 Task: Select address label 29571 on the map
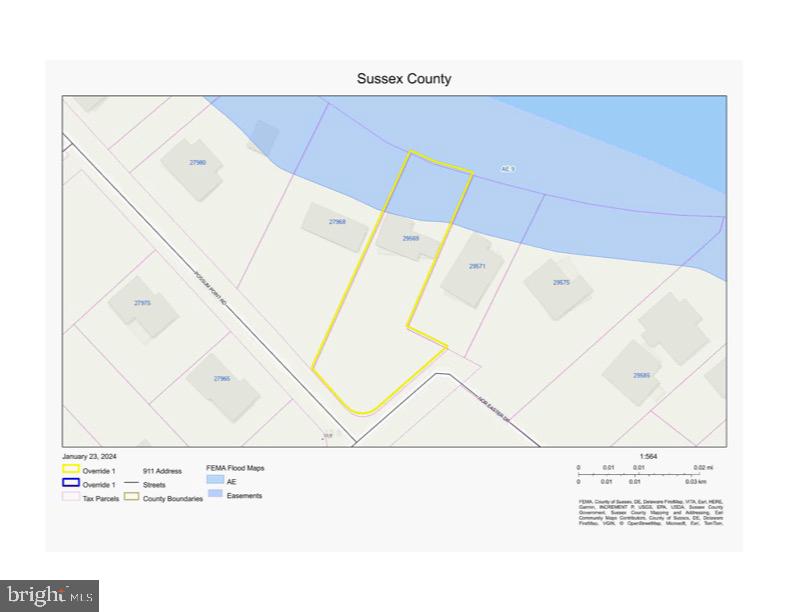pyautogui.click(x=477, y=266)
